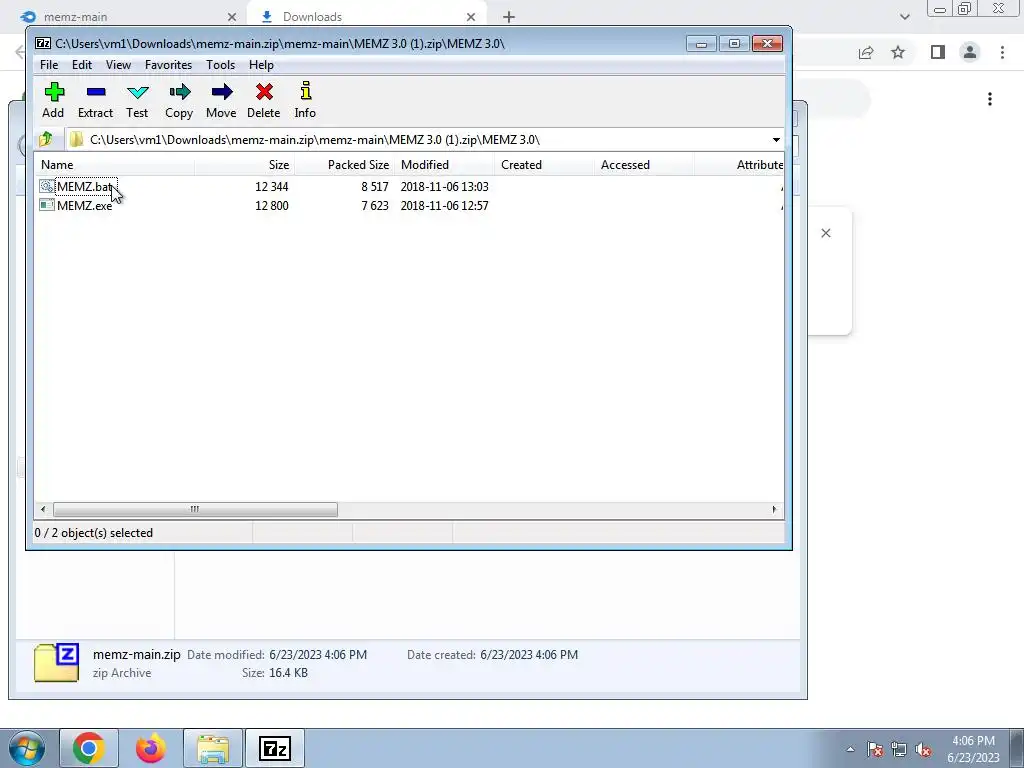Launch Firefox from the taskbar
Viewport: 1024px width, 768px height.
click(151, 748)
